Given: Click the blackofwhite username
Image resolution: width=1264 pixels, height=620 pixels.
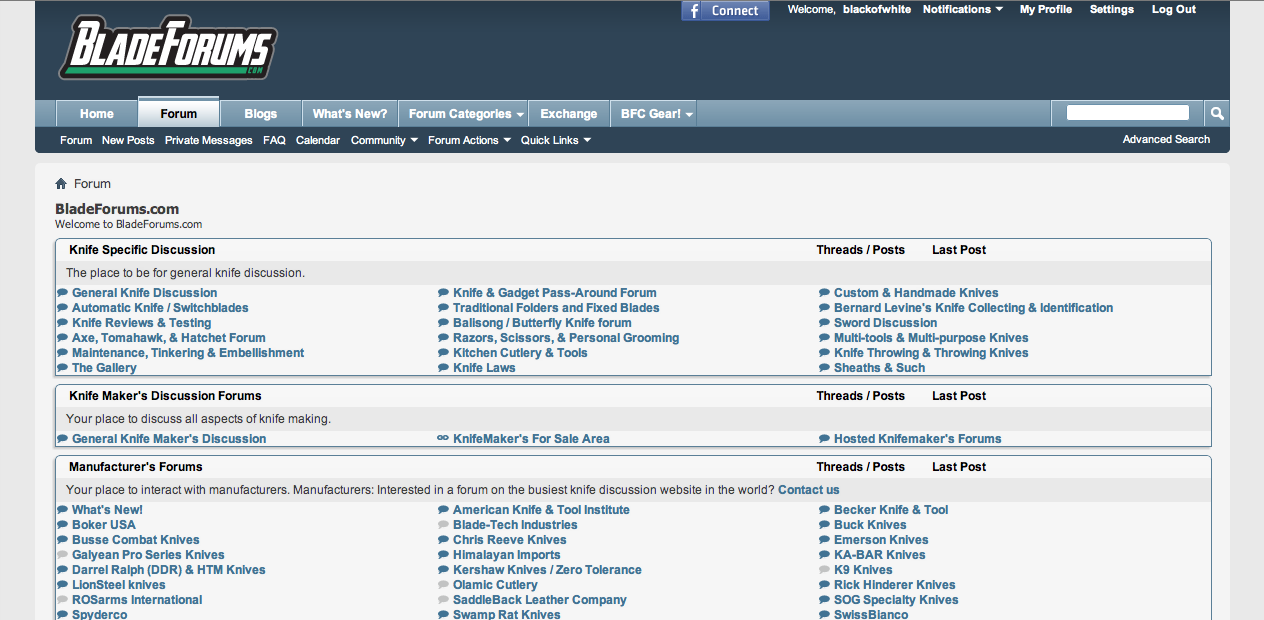Looking at the screenshot, I should [x=877, y=10].
